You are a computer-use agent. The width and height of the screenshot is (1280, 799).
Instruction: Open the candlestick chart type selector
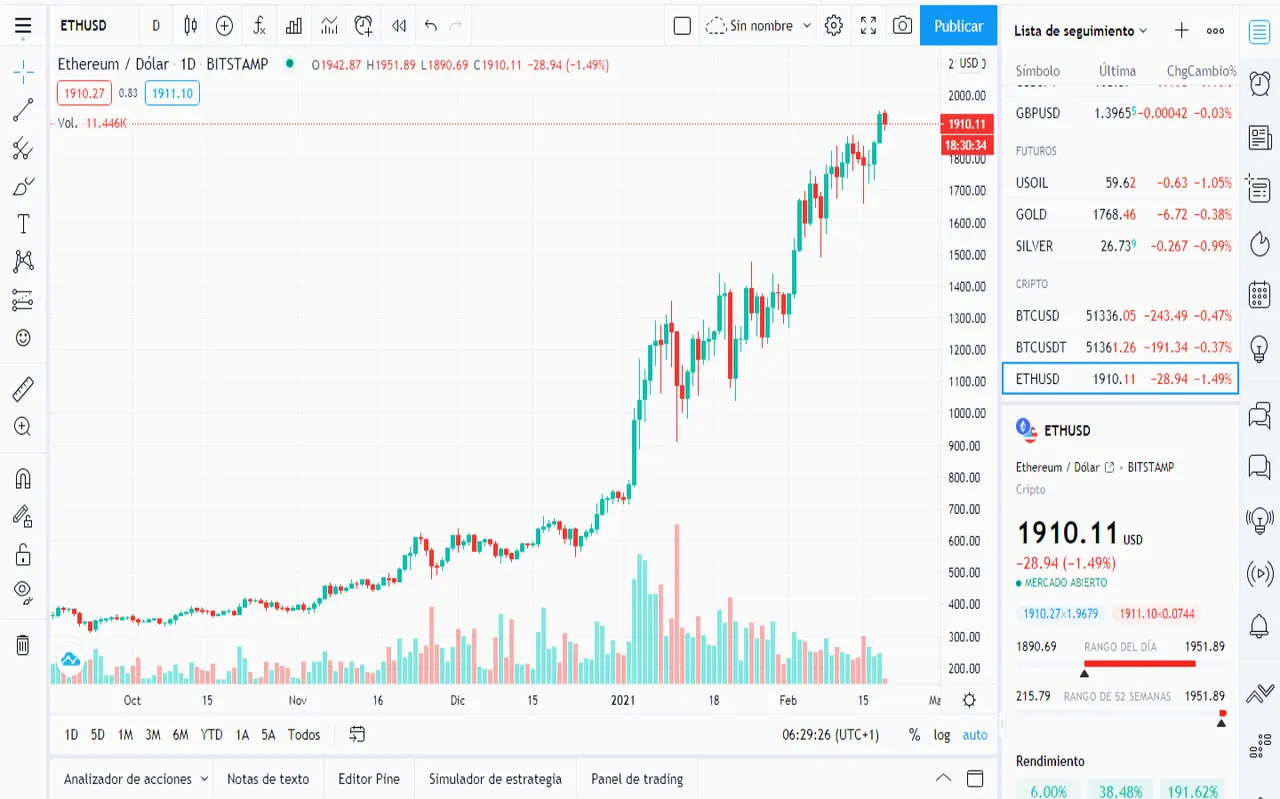(190, 26)
